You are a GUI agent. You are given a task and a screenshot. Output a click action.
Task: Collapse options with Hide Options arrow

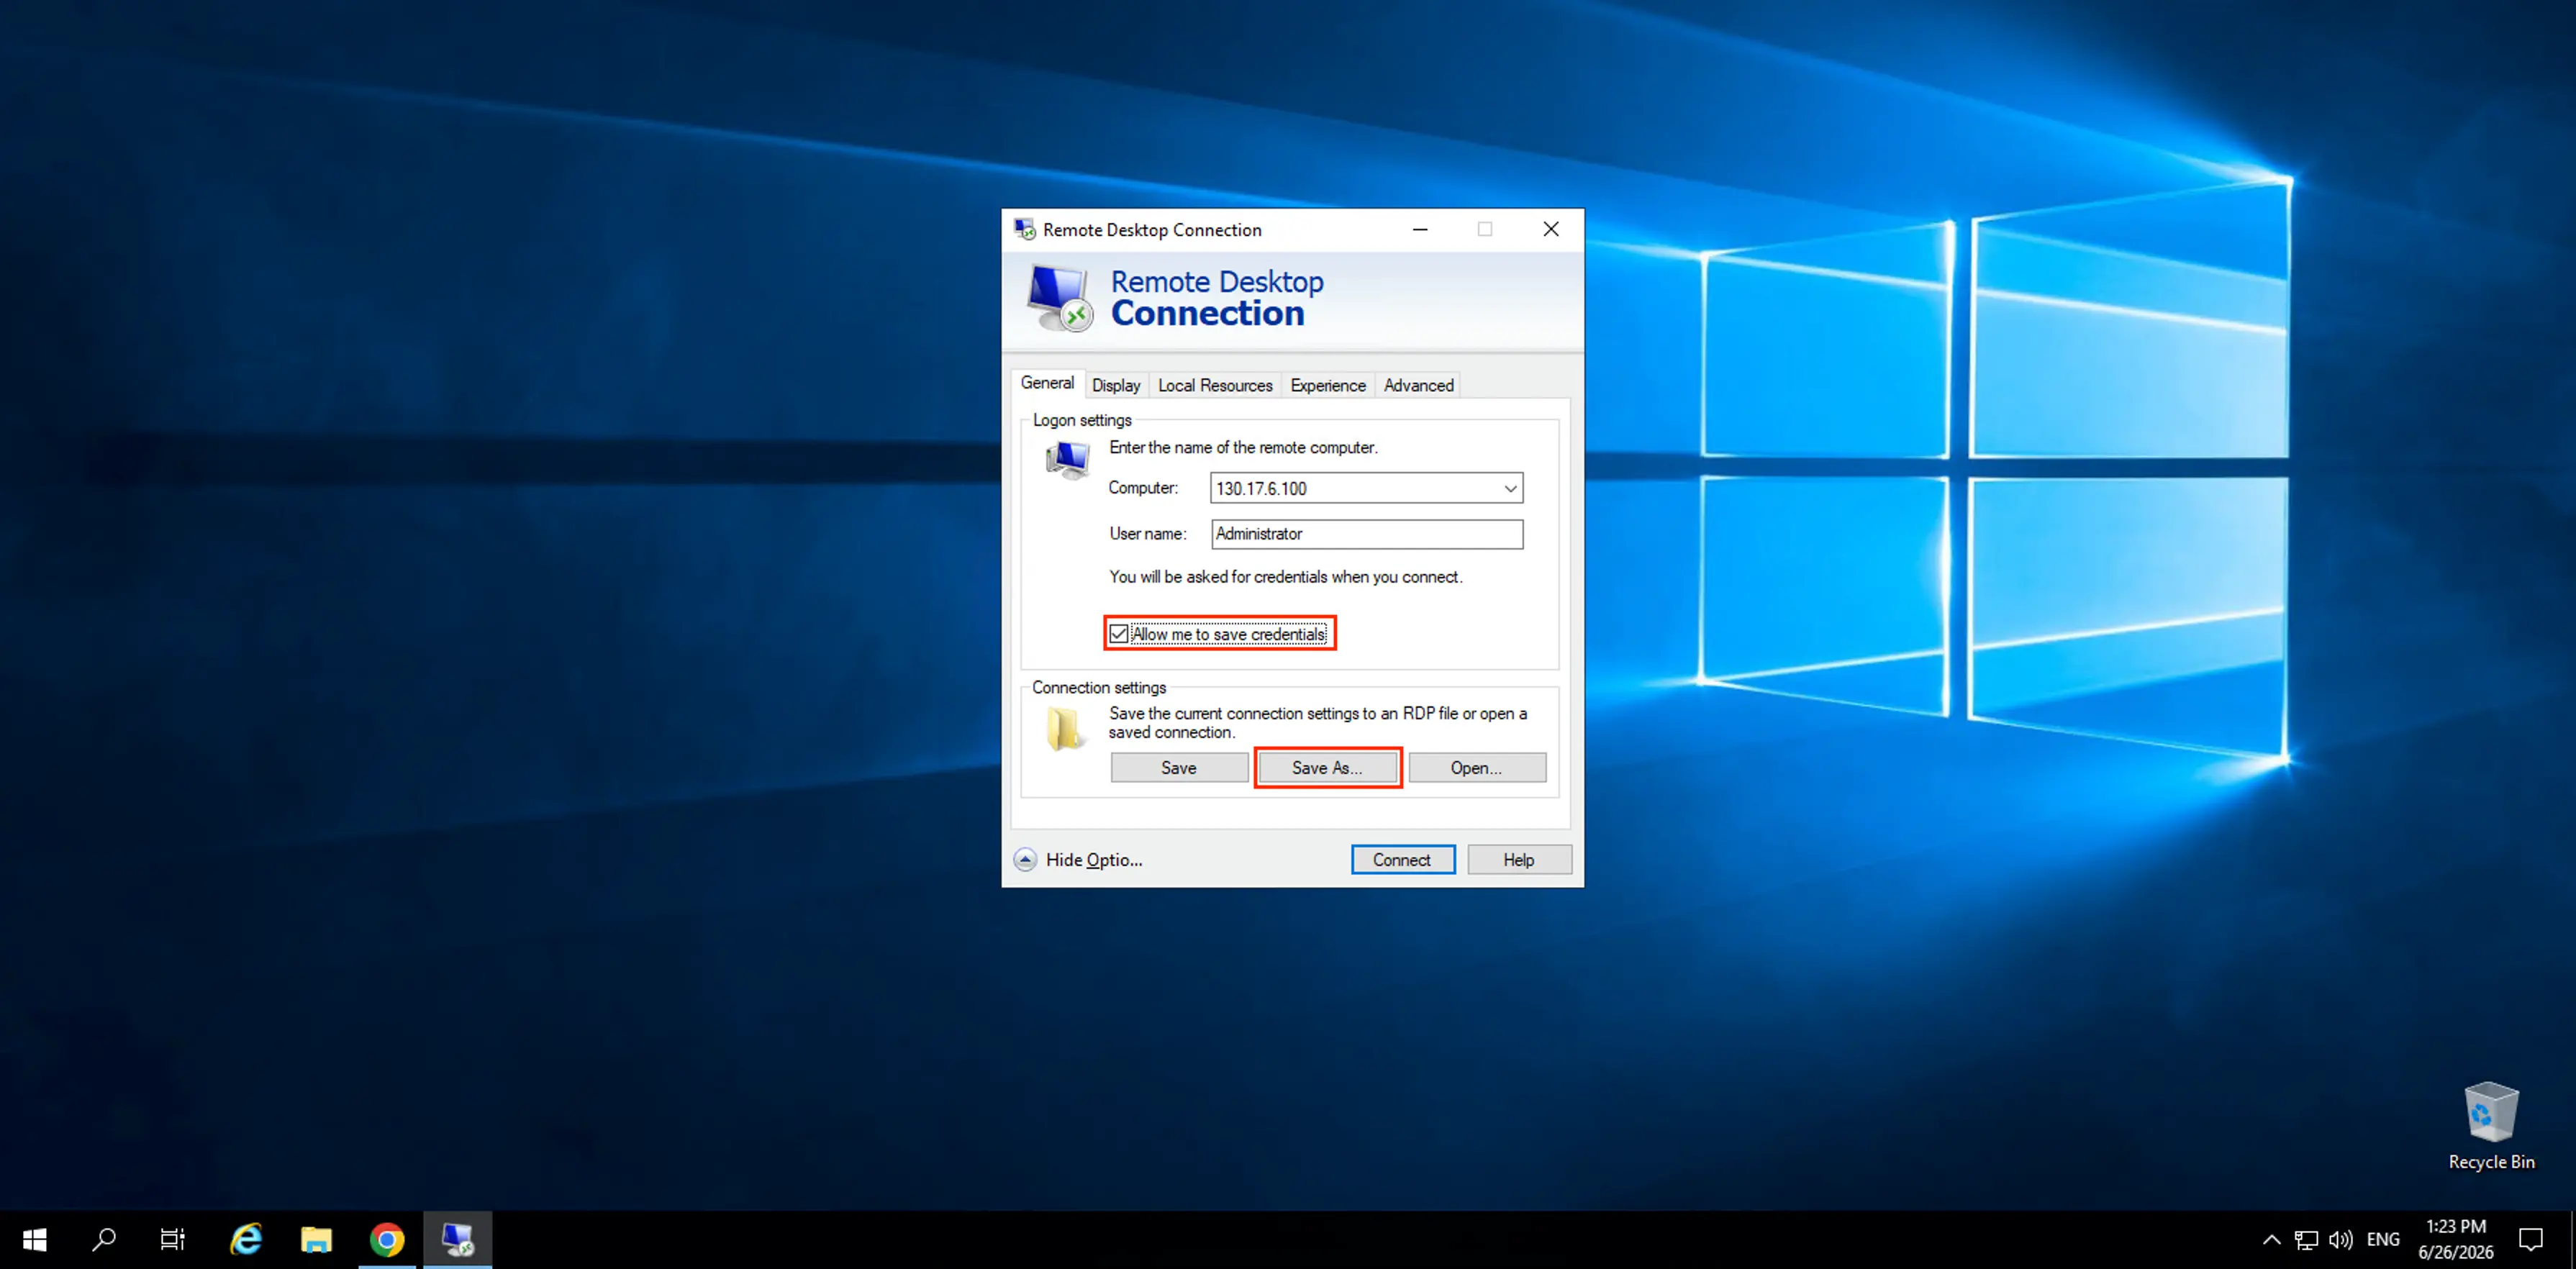tap(1025, 860)
